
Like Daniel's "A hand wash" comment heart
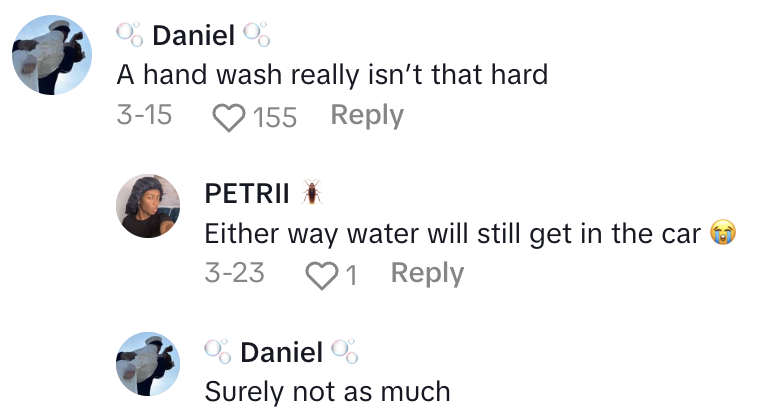(229, 117)
